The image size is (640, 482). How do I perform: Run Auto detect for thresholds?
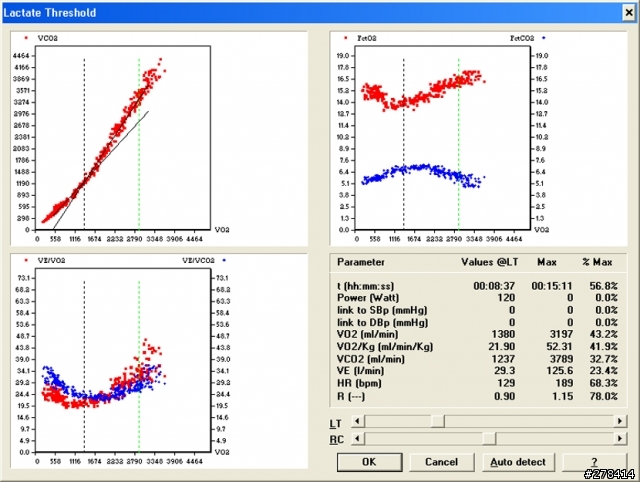(x=518, y=462)
